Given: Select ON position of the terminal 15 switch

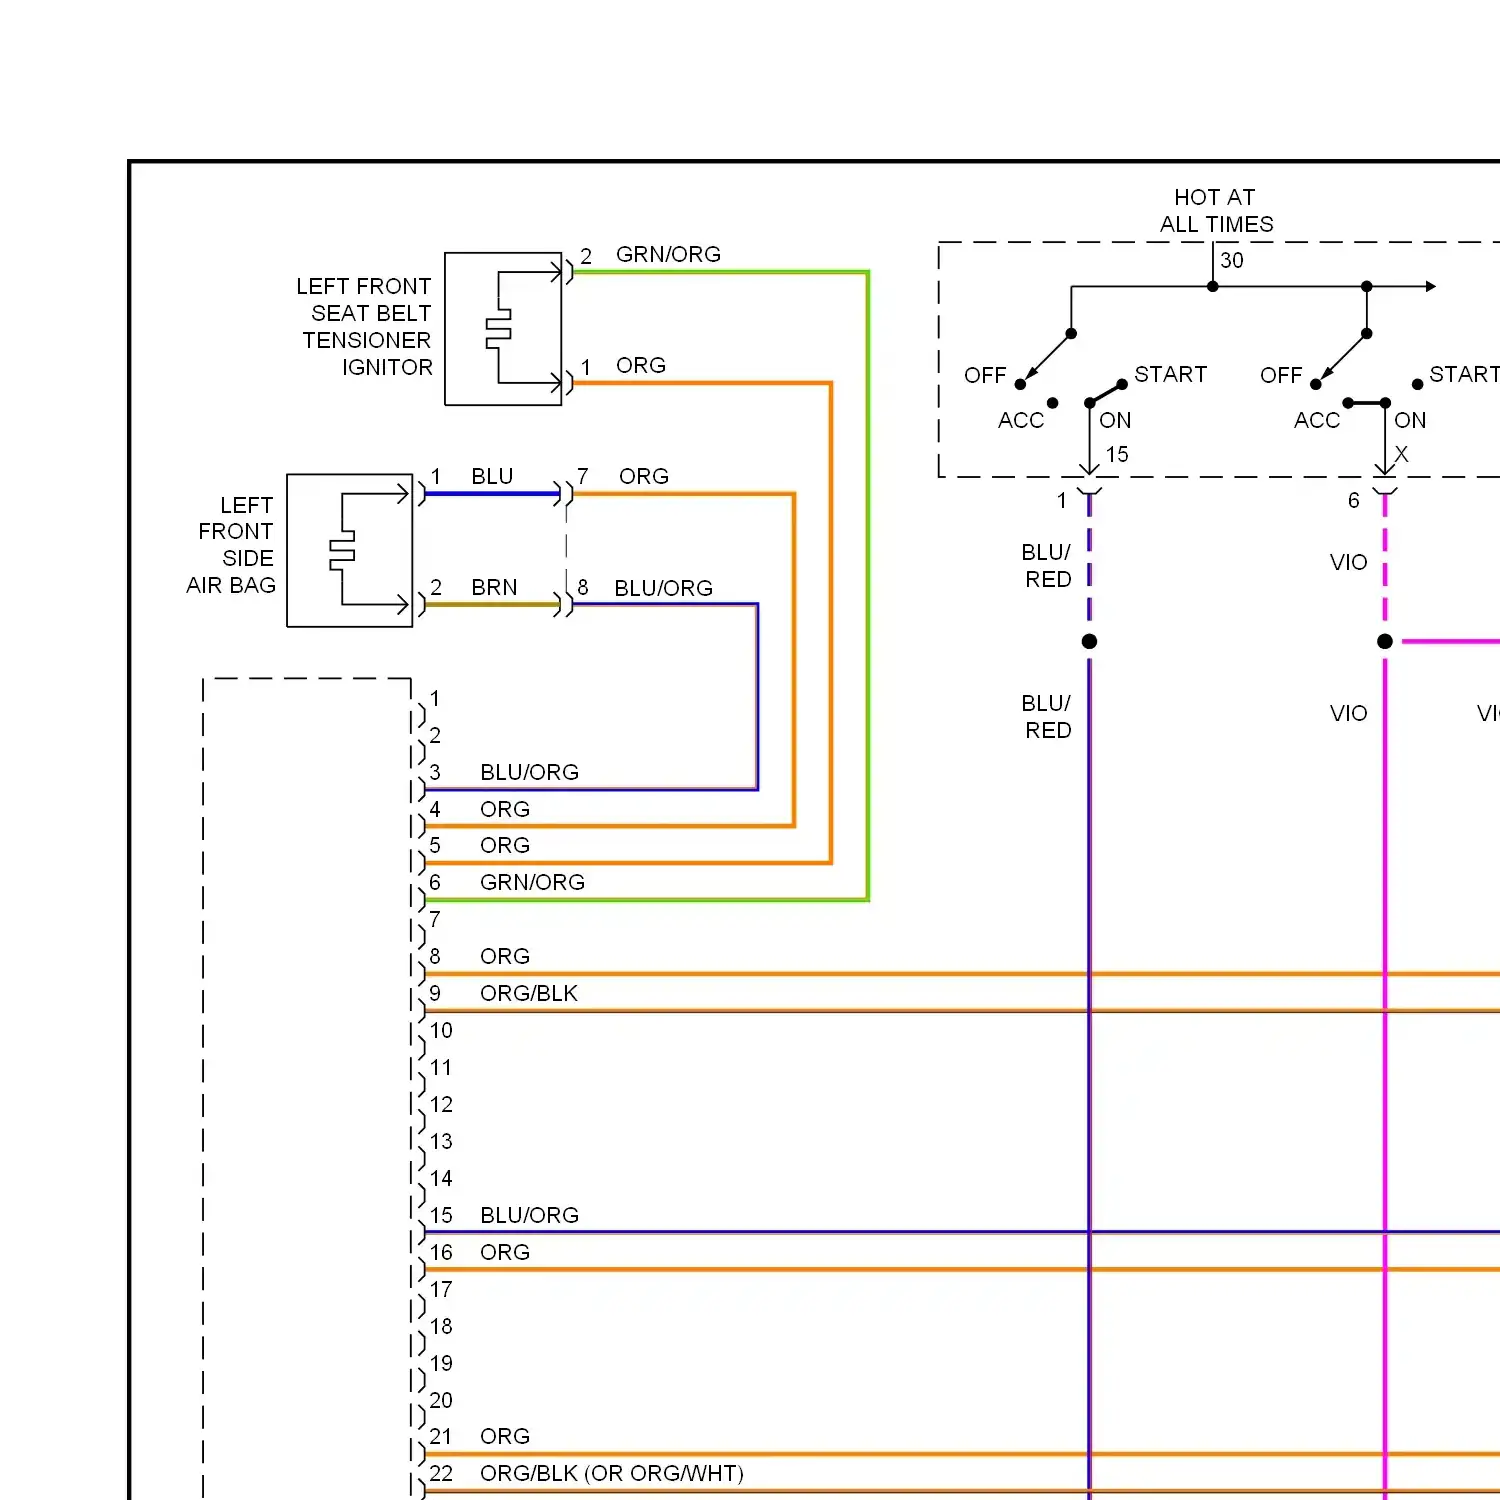Looking at the screenshot, I should [1115, 421].
